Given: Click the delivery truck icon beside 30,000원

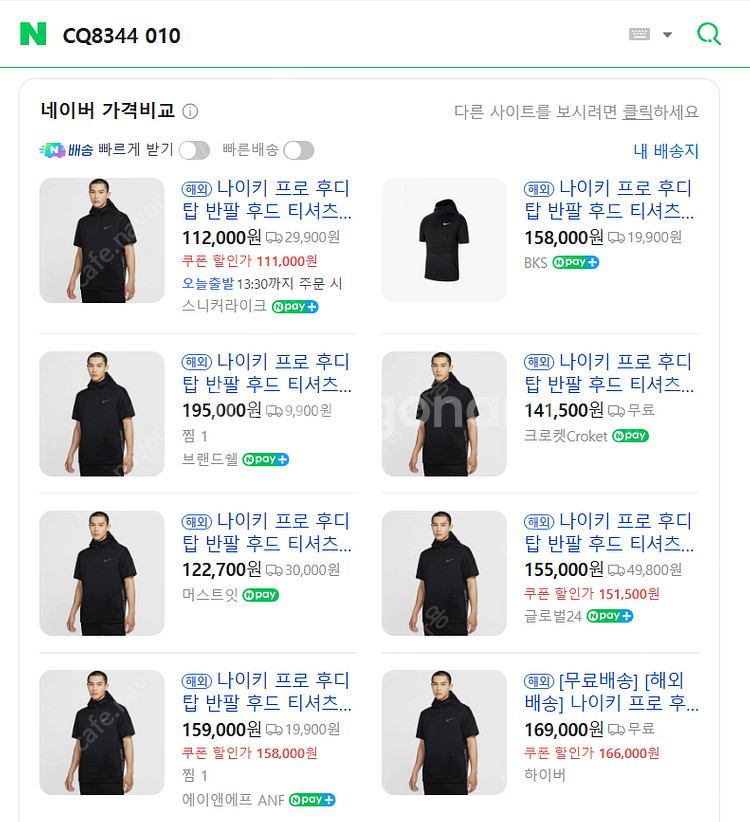Looking at the screenshot, I should [x=274, y=570].
